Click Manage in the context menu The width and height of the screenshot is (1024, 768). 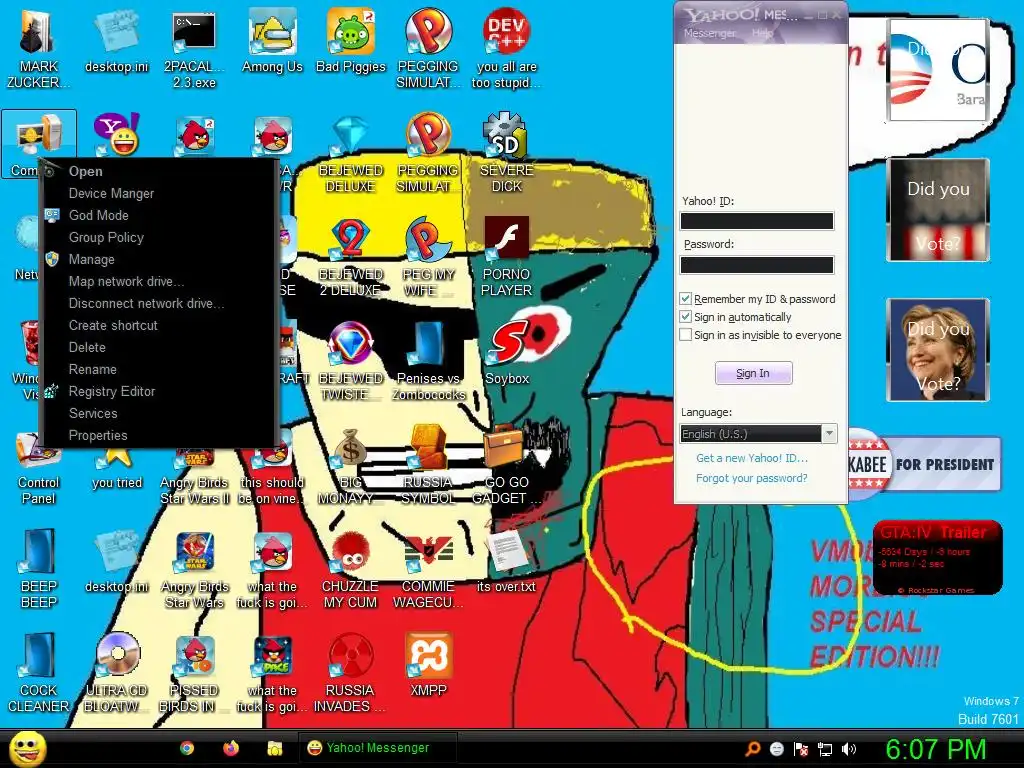click(x=157, y=259)
